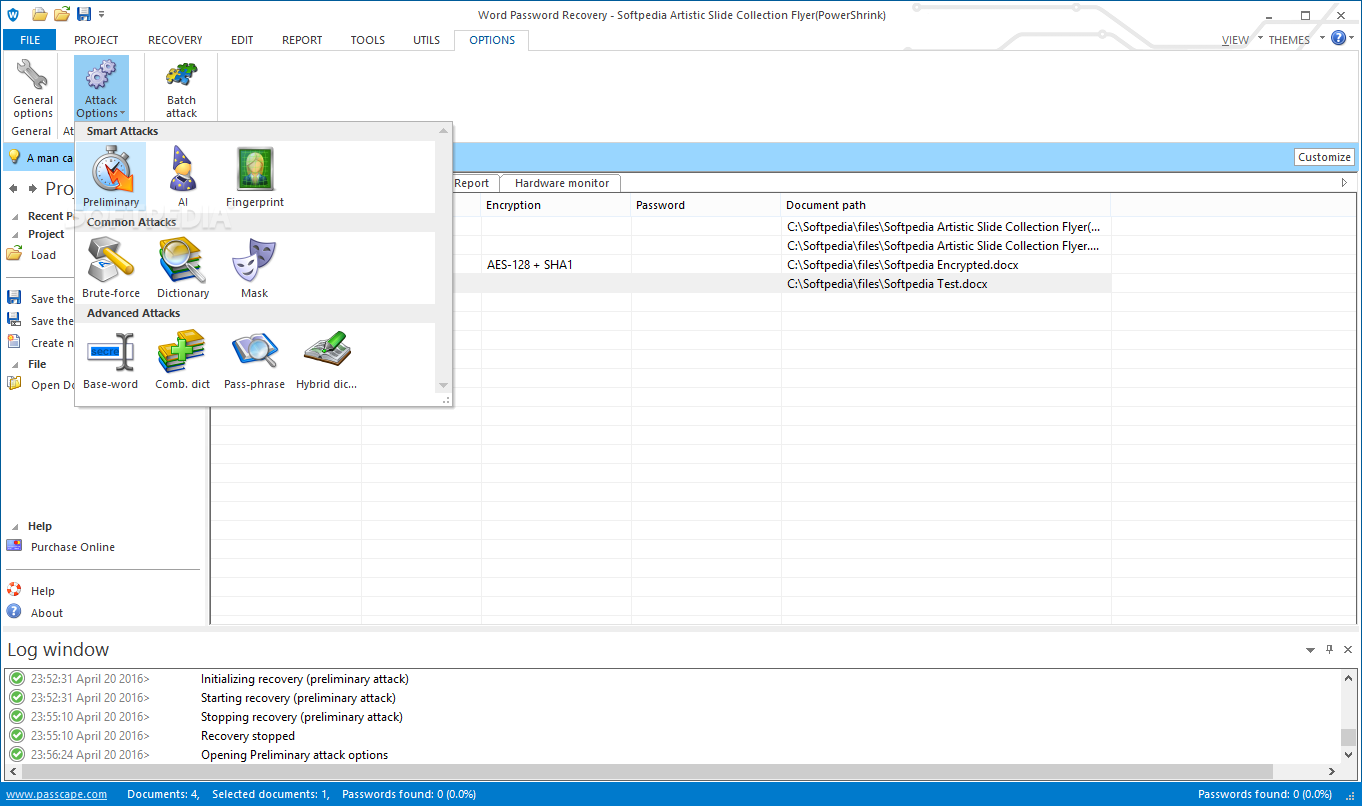Navigate back with the left arrow
Screen dimensions: 1362x806
click(14, 189)
